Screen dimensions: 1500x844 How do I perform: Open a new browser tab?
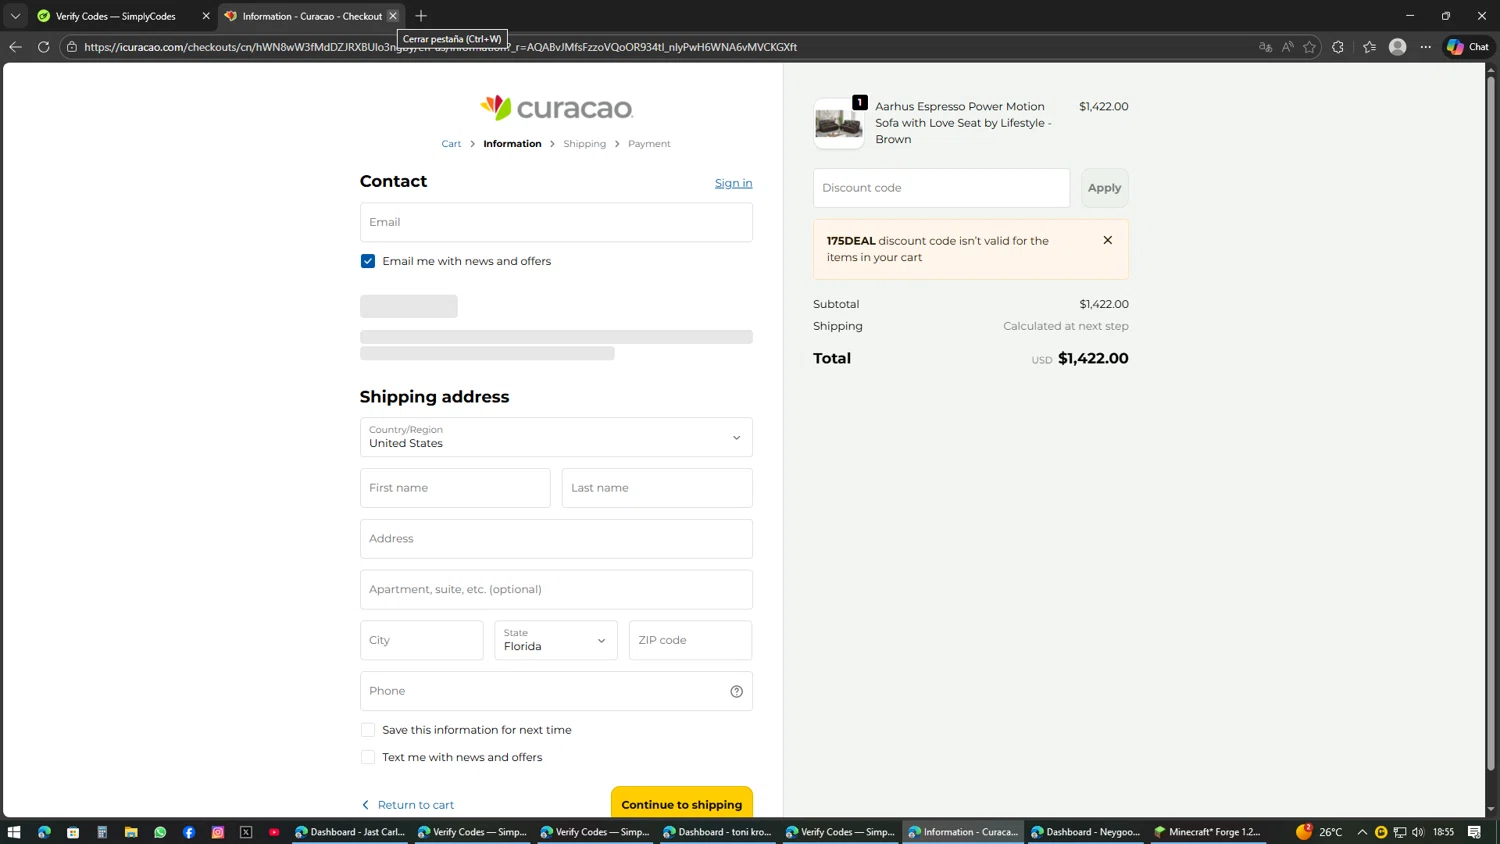421,16
